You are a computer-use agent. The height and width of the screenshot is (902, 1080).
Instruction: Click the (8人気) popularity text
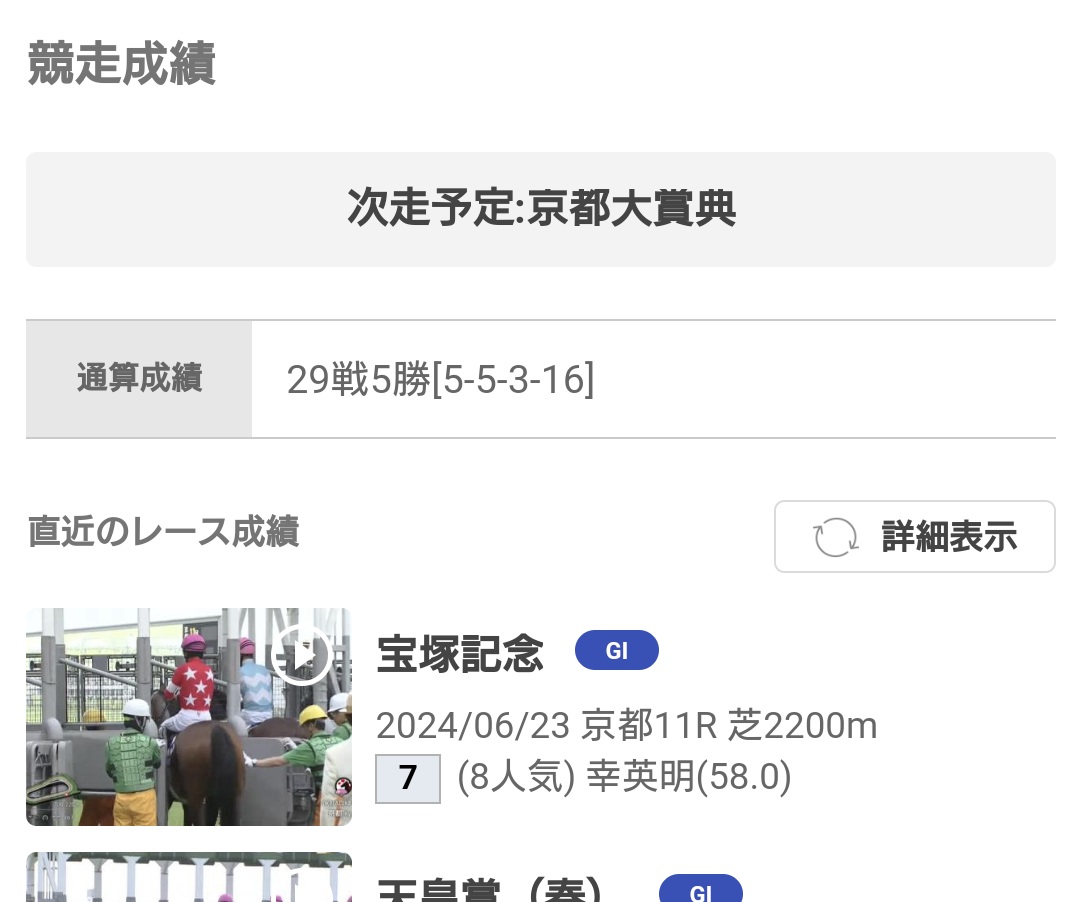tap(516, 777)
